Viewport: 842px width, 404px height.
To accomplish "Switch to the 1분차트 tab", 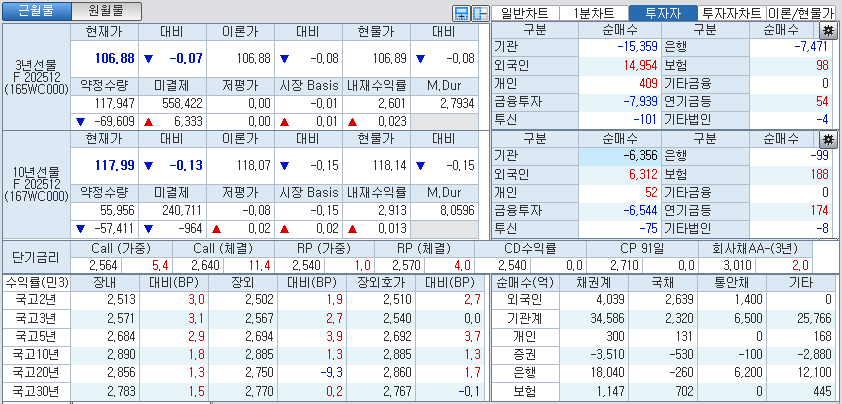I will (594, 13).
